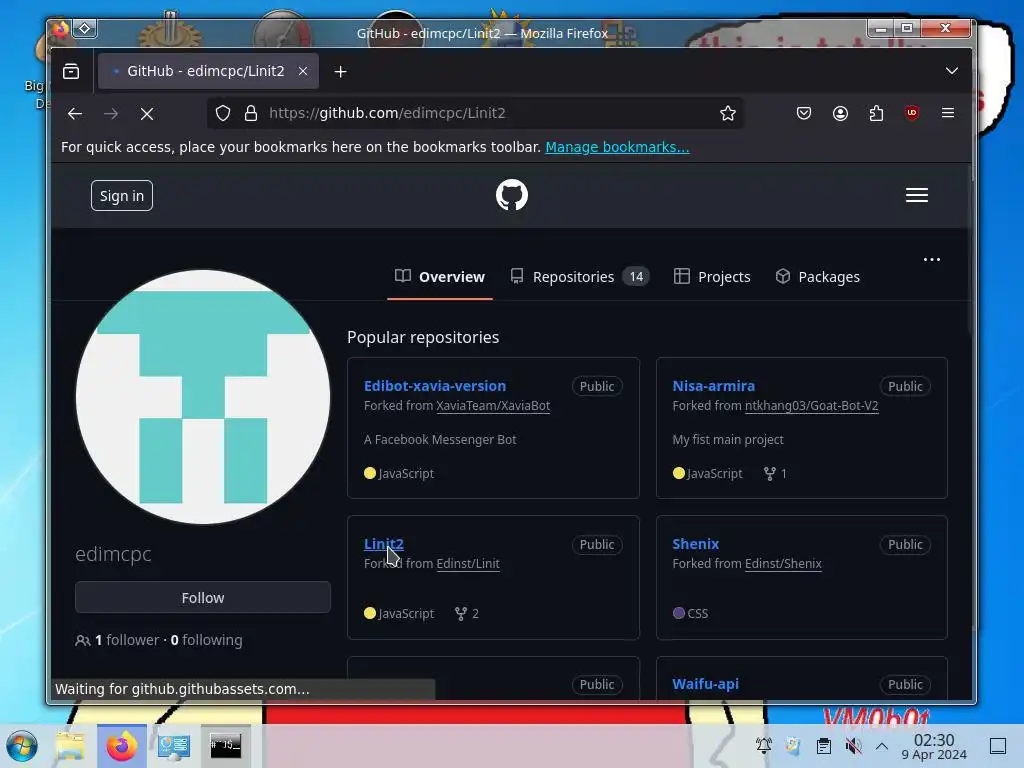Open the Windows Start button
Image resolution: width=1024 pixels, height=768 pixels.
[x=22, y=746]
